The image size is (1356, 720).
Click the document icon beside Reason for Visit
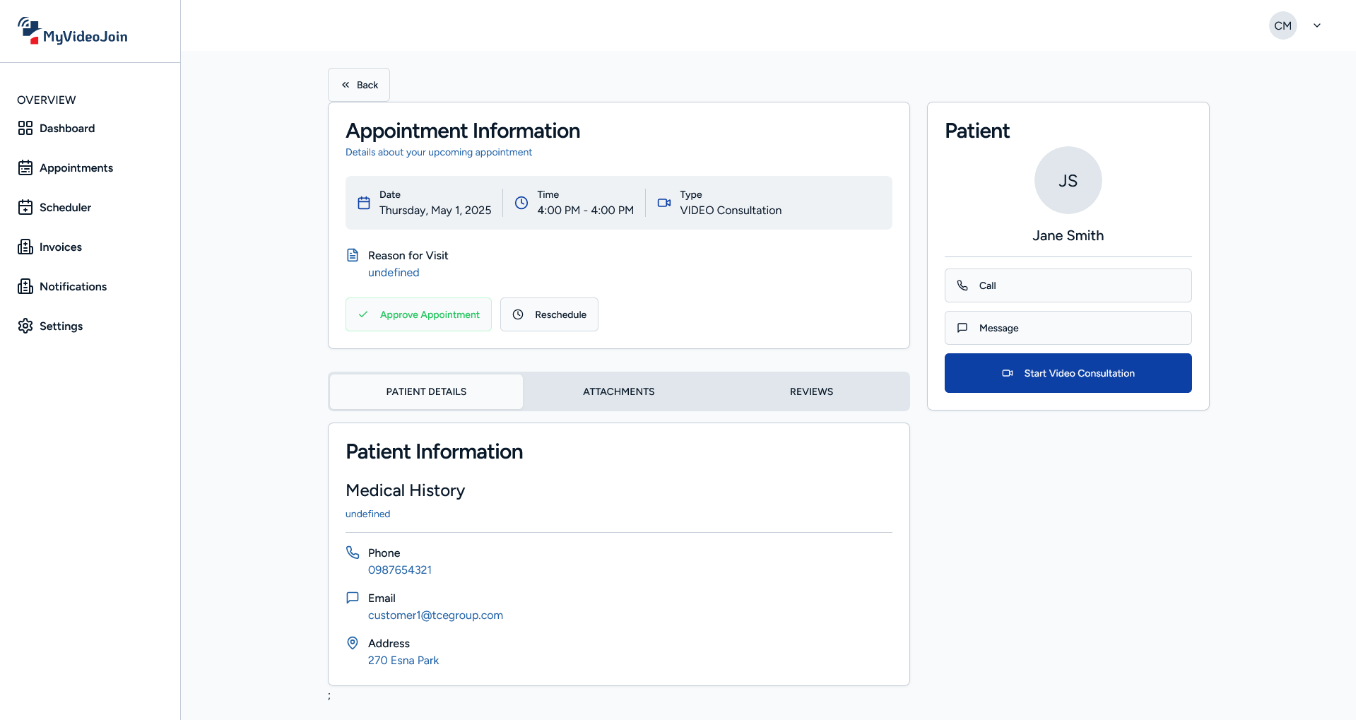pyautogui.click(x=352, y=255)
